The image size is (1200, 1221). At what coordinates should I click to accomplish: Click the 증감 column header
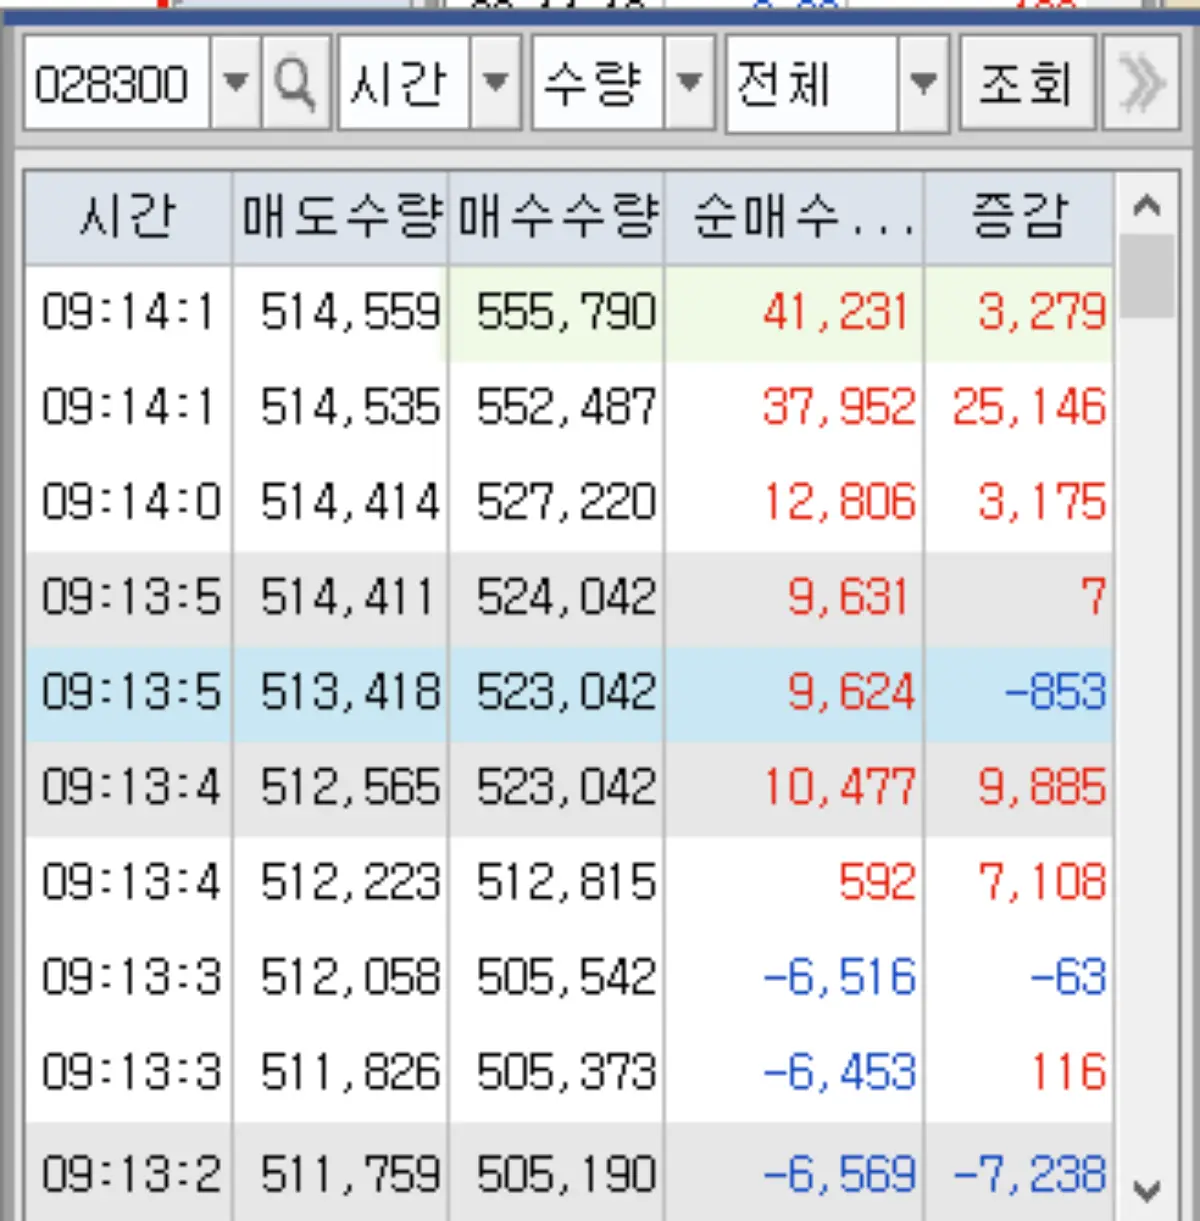tap(1018, 215)
